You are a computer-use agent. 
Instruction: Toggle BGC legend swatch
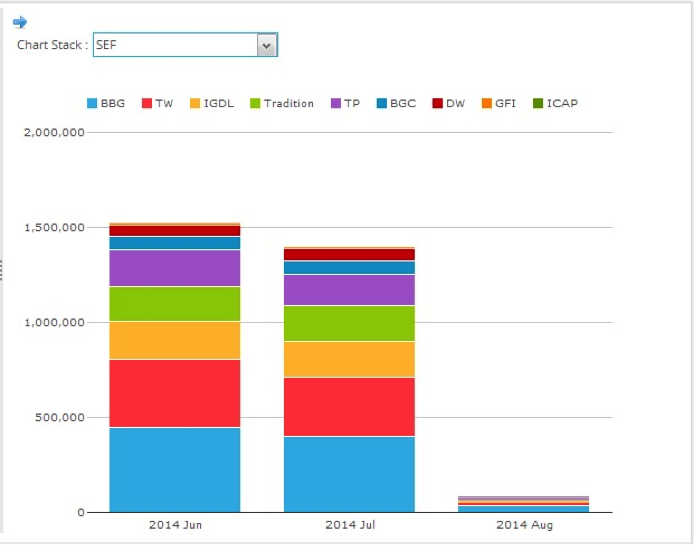click(382, 103)
